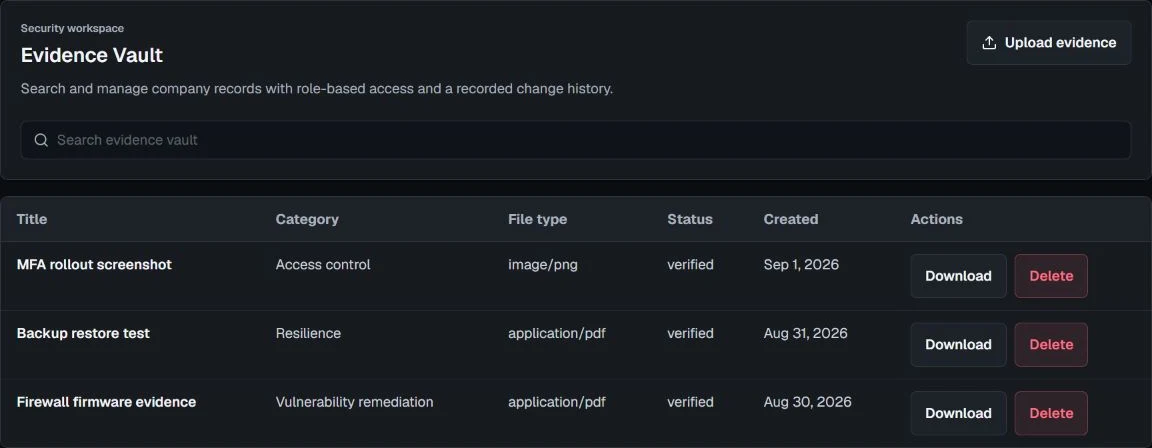Image resolution: width=1152 pixels, height=448 pixels.
Task: Download Backup restore test file
Action: point(958,344)
